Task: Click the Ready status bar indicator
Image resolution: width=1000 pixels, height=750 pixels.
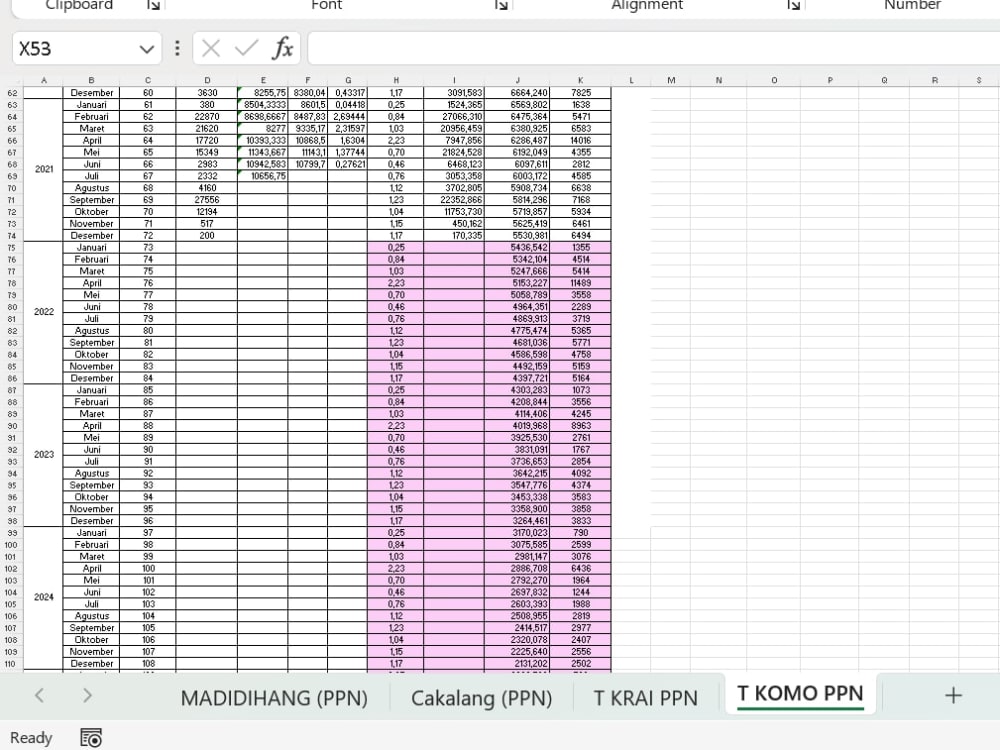Action: click(31, 738)
